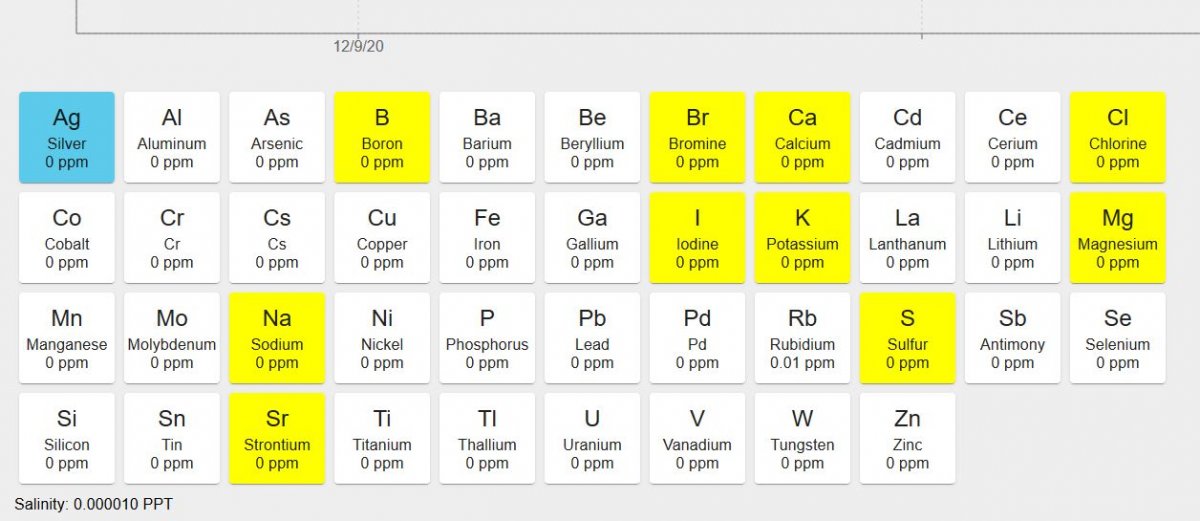Open the Rb Rubidium 0.01 ppm tile
The height and width of the screenshot is (521, 1200).
(802, 338)
